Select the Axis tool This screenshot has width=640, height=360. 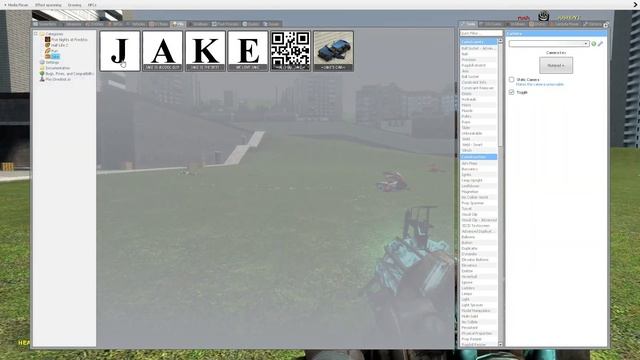pos(478,71)
